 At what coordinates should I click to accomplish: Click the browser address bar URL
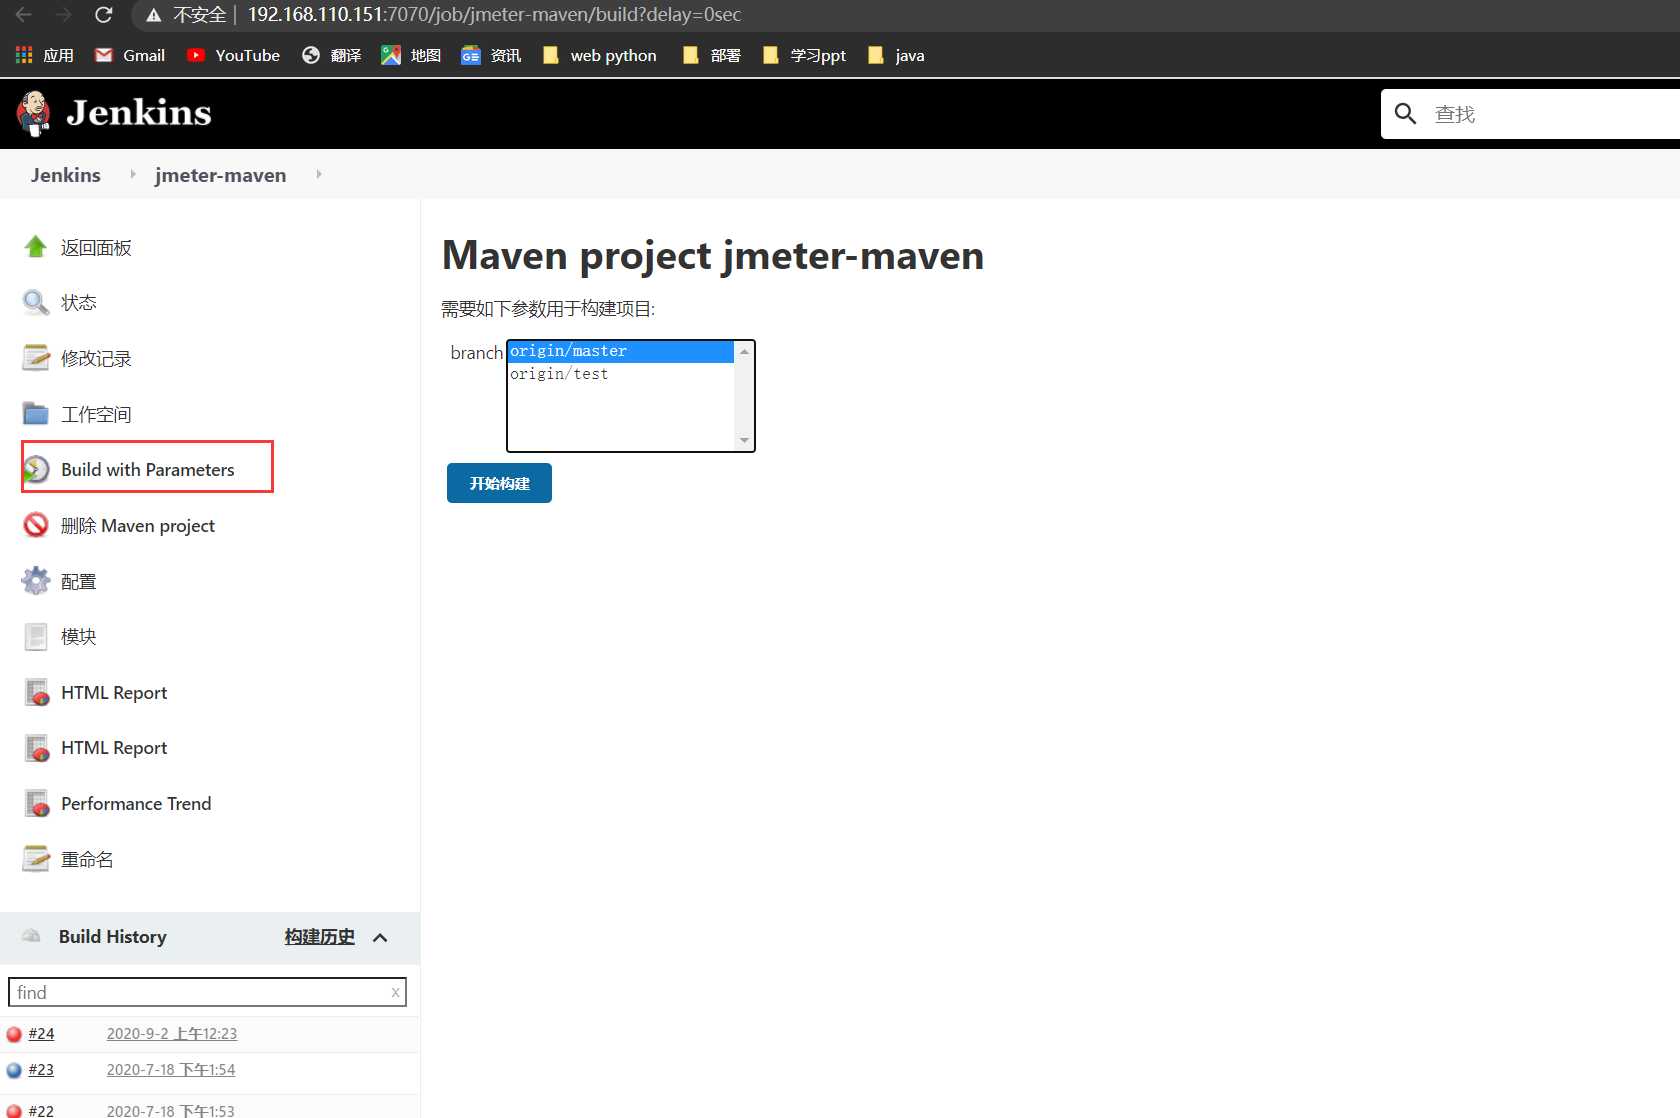494,15
